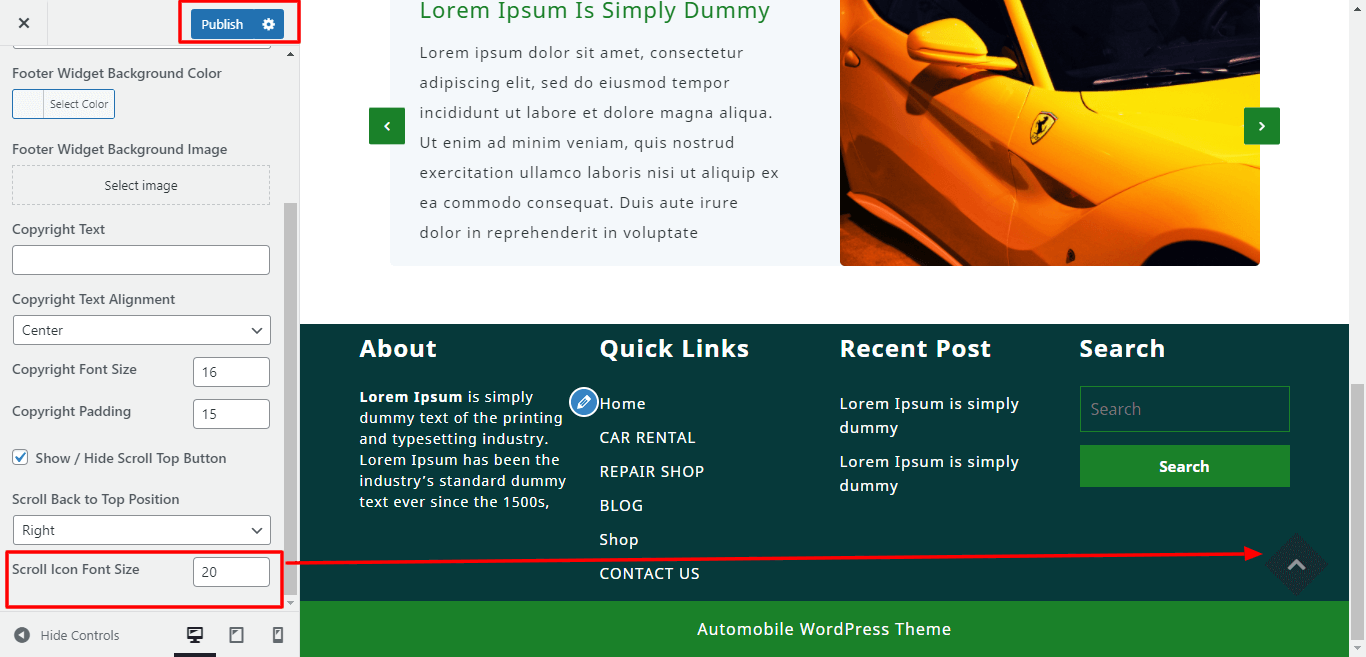Click the Publish button

click(222, 24)
